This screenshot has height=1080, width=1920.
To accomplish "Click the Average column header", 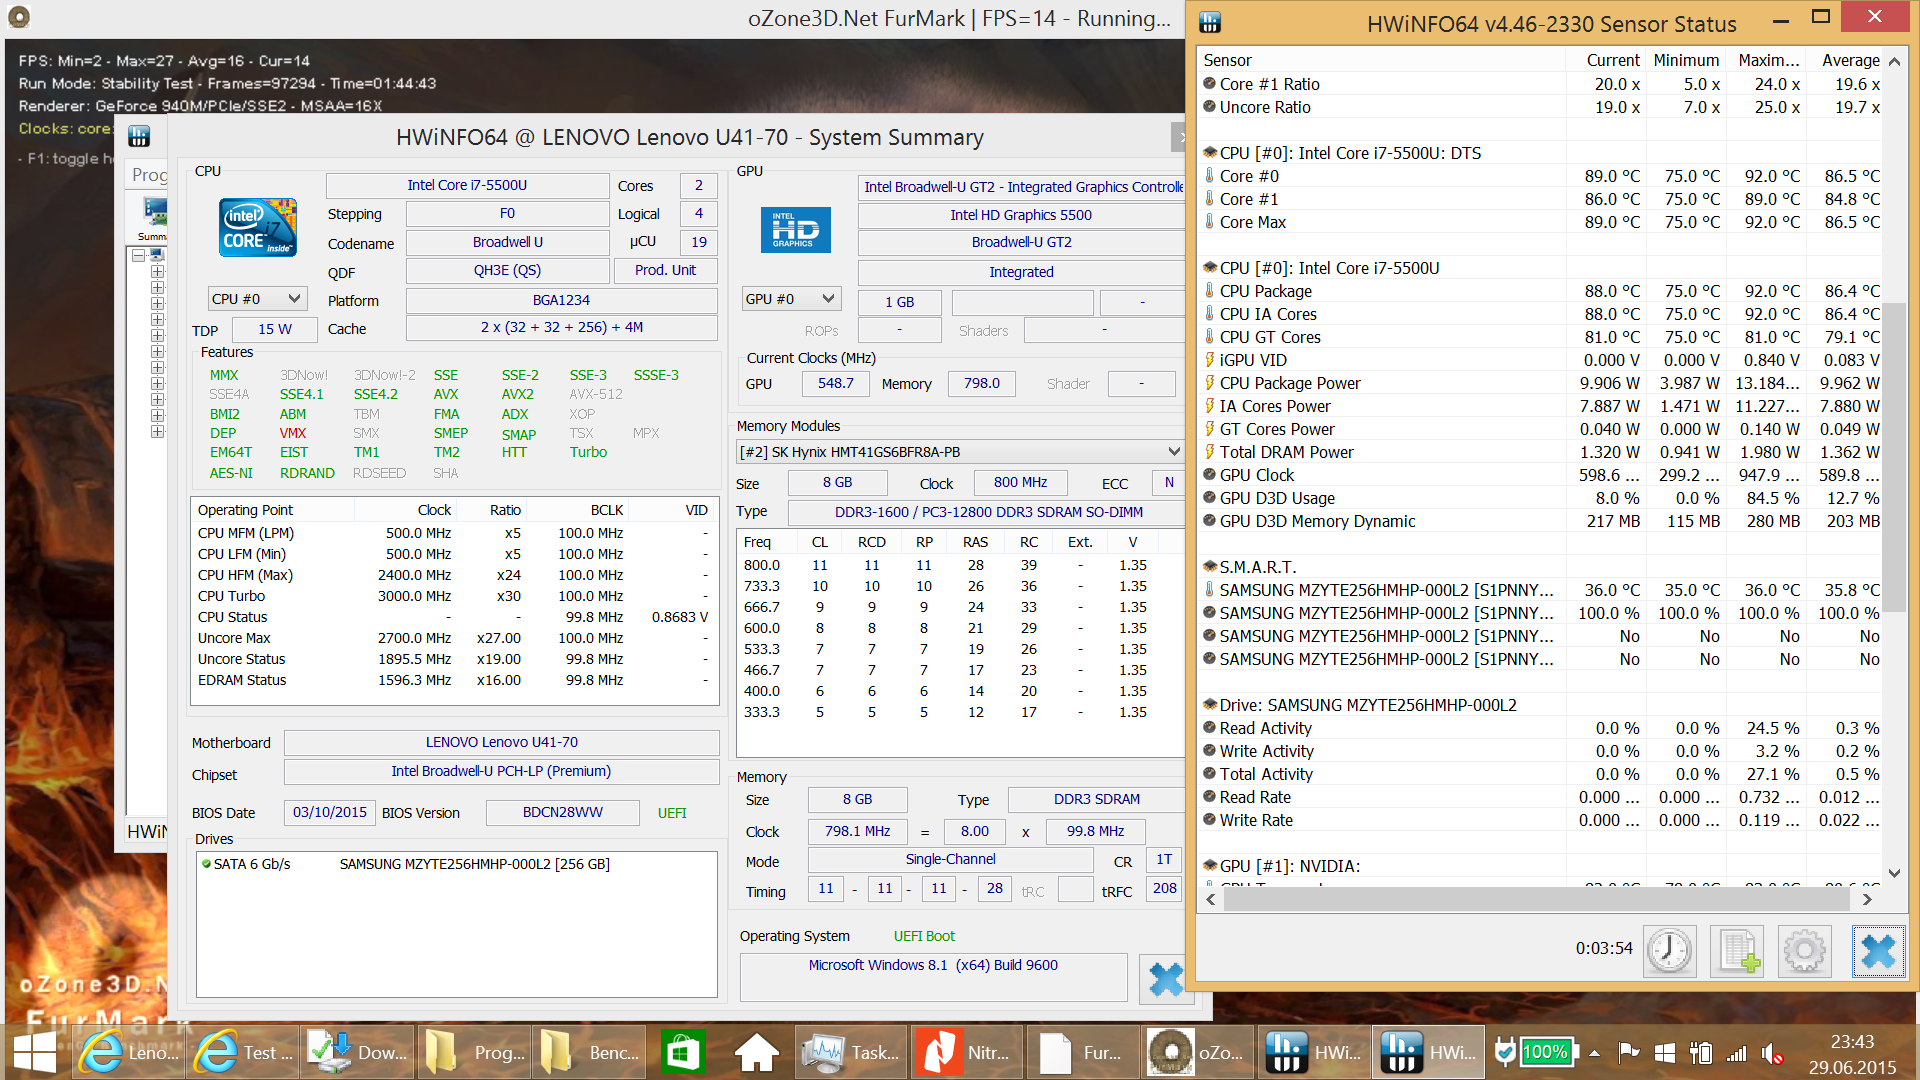I will pos(1850,61).
